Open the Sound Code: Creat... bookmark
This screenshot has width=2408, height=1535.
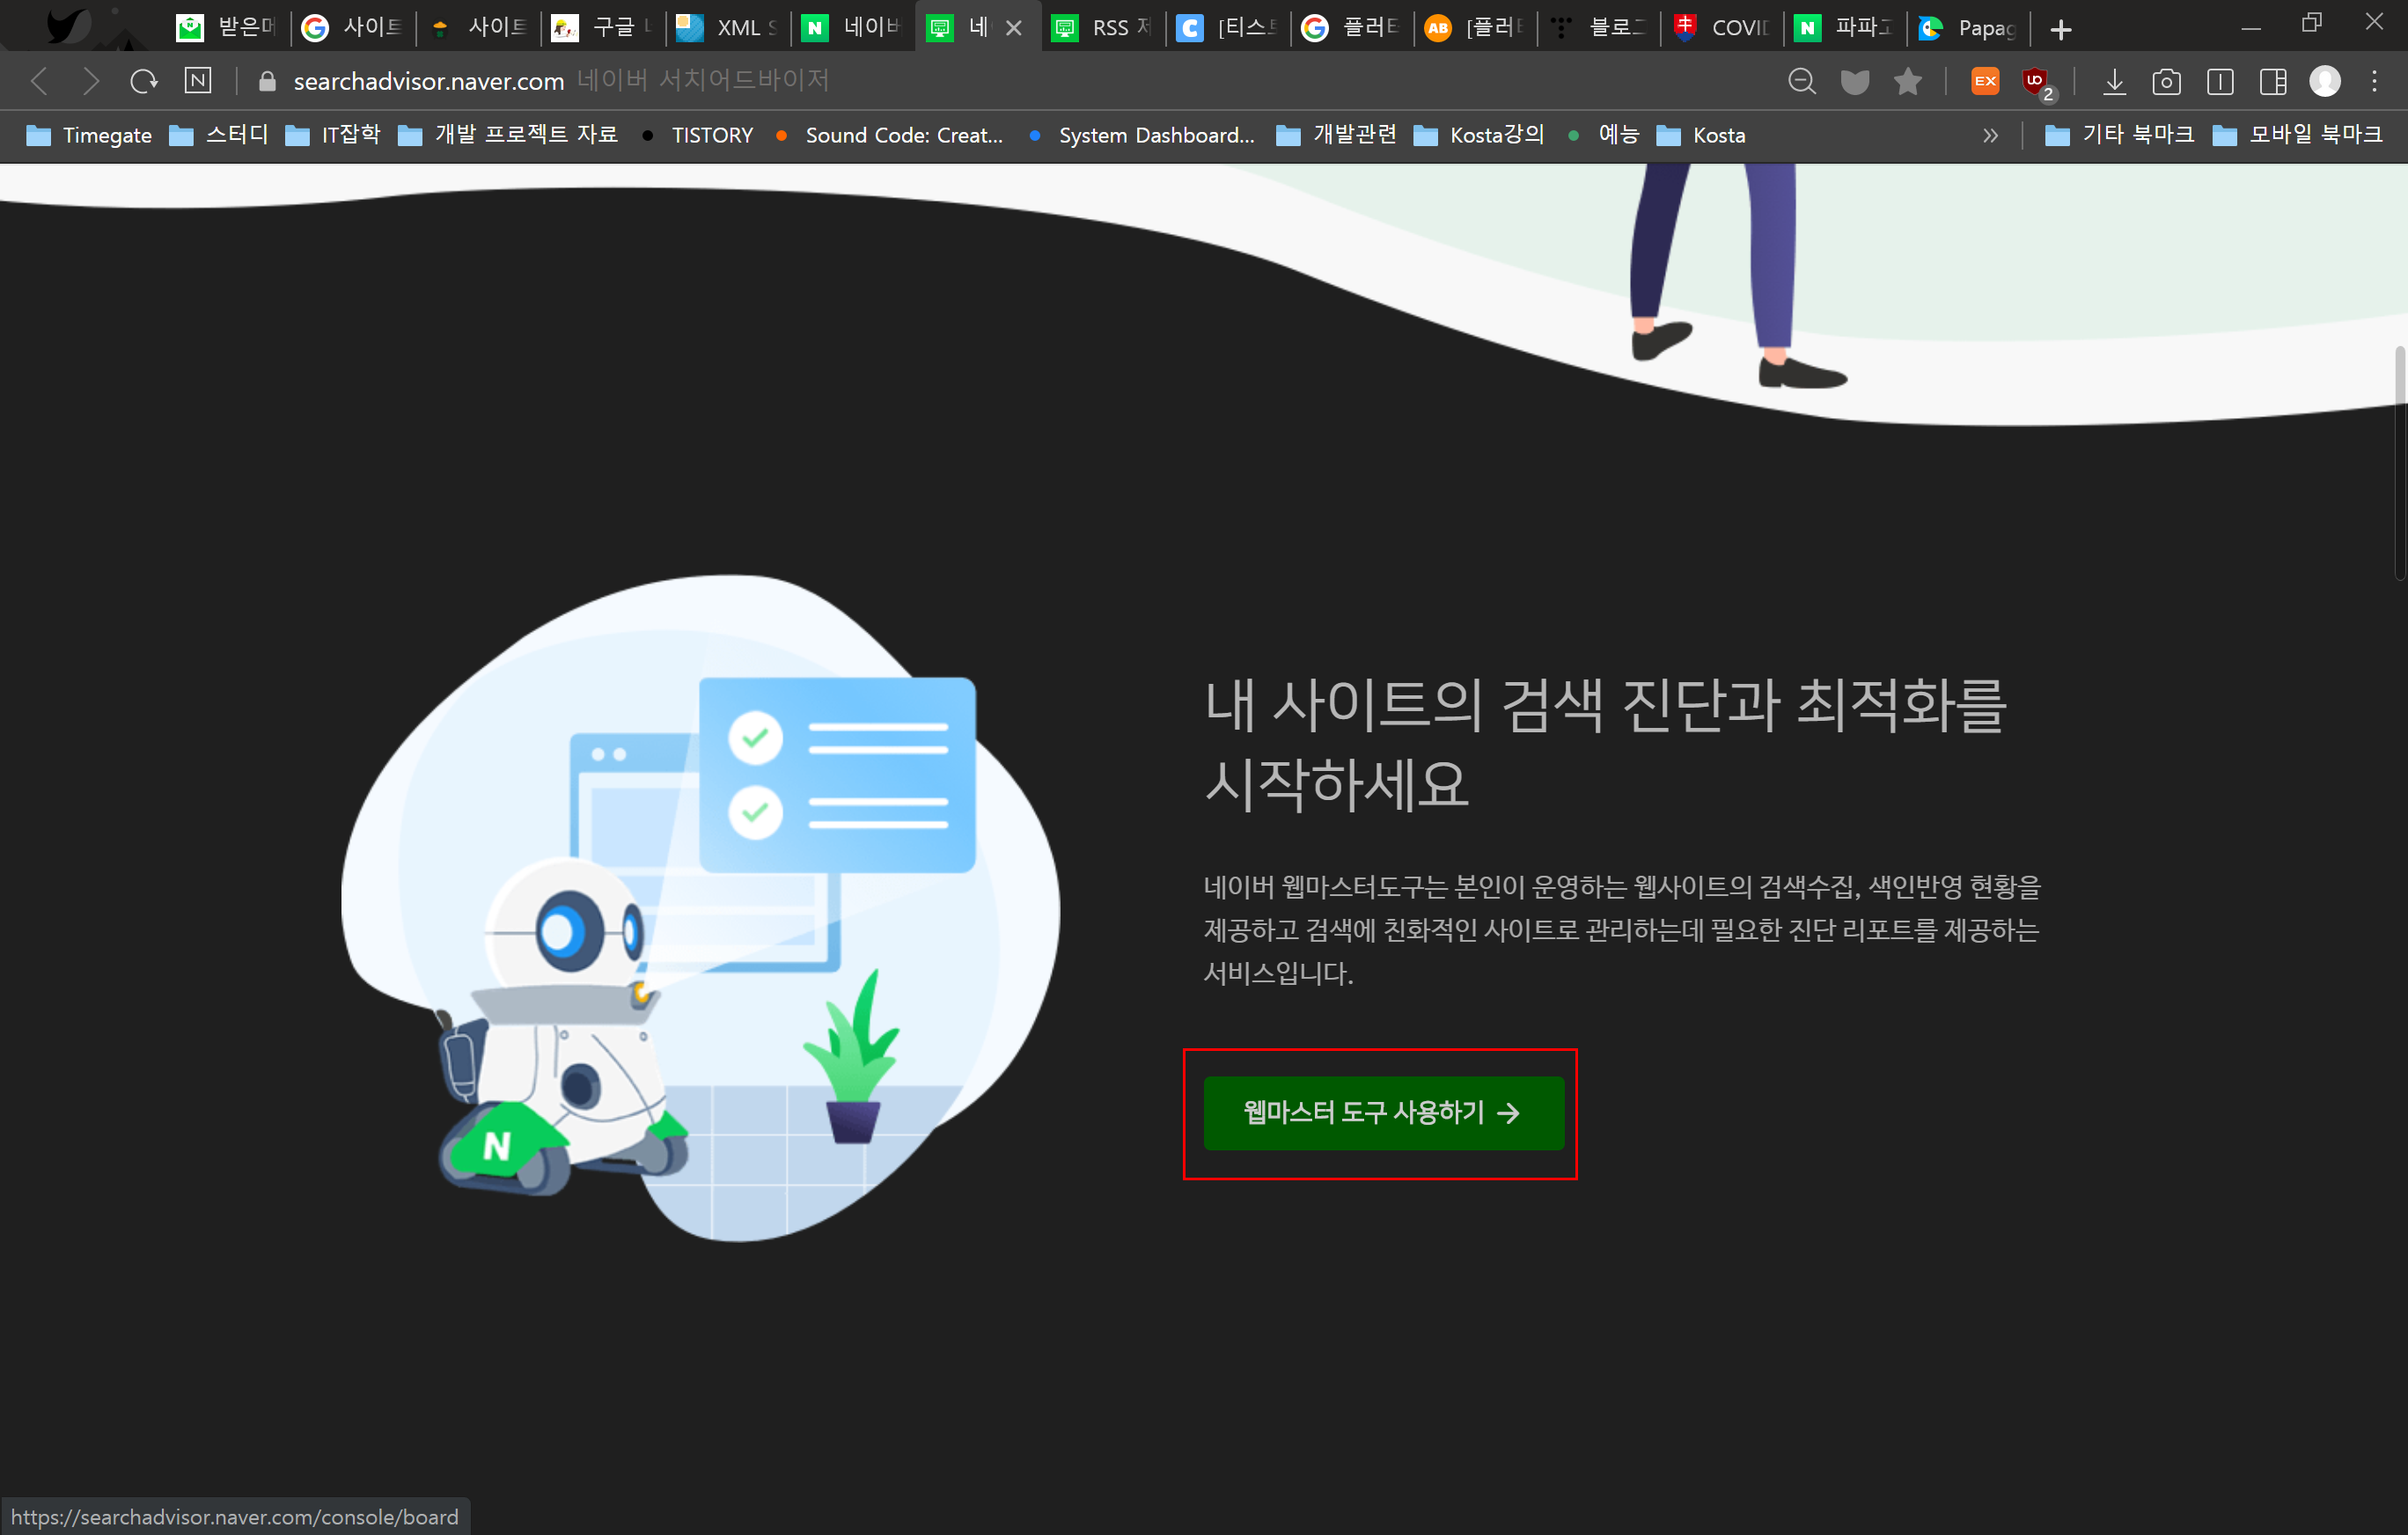click(x=889, y=135)
